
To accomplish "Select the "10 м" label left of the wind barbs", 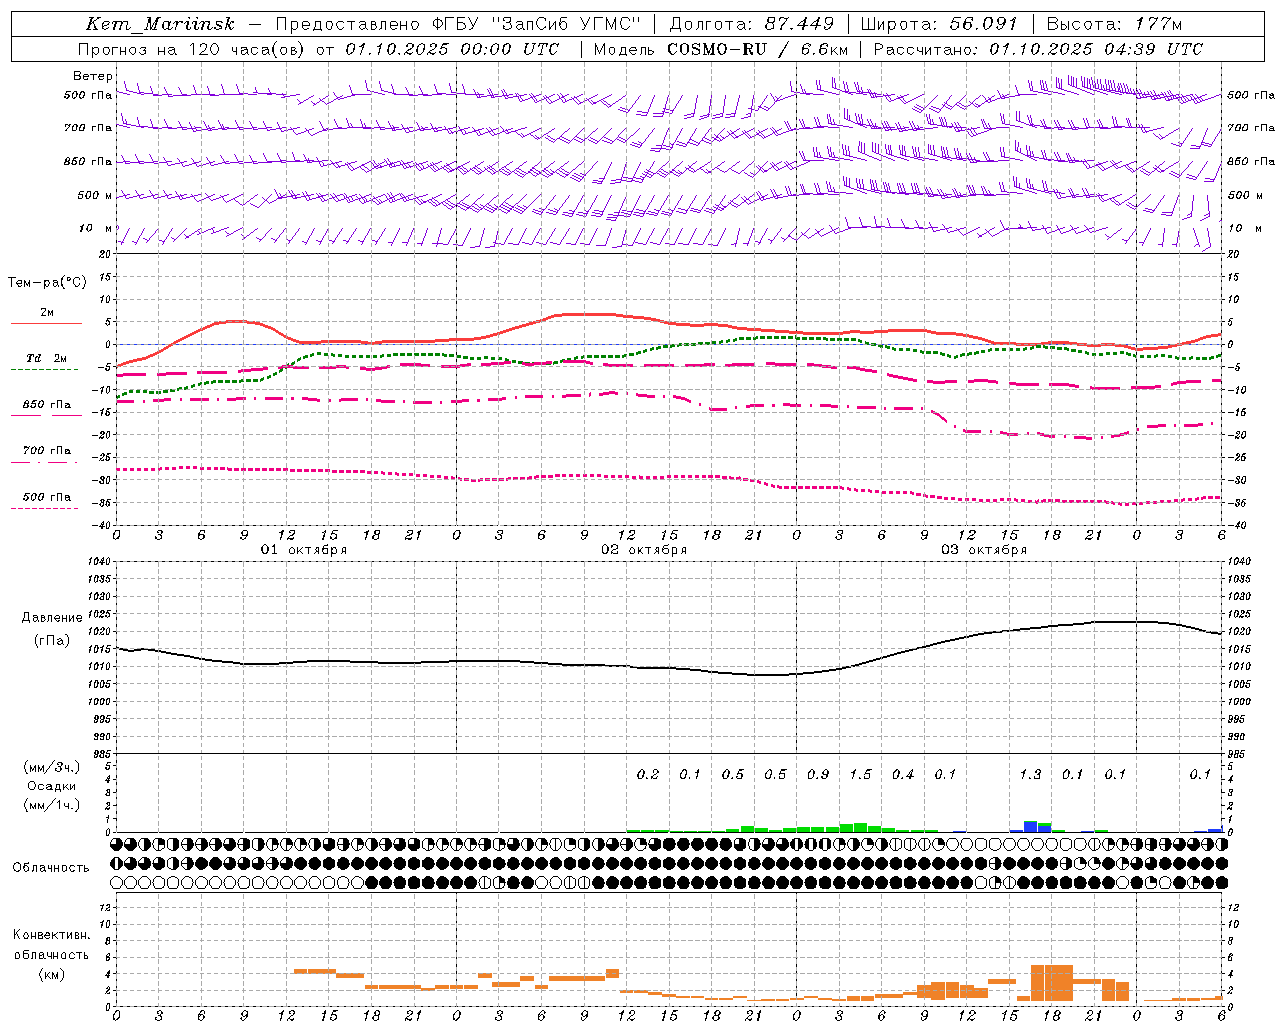I will tap(95, 228).
